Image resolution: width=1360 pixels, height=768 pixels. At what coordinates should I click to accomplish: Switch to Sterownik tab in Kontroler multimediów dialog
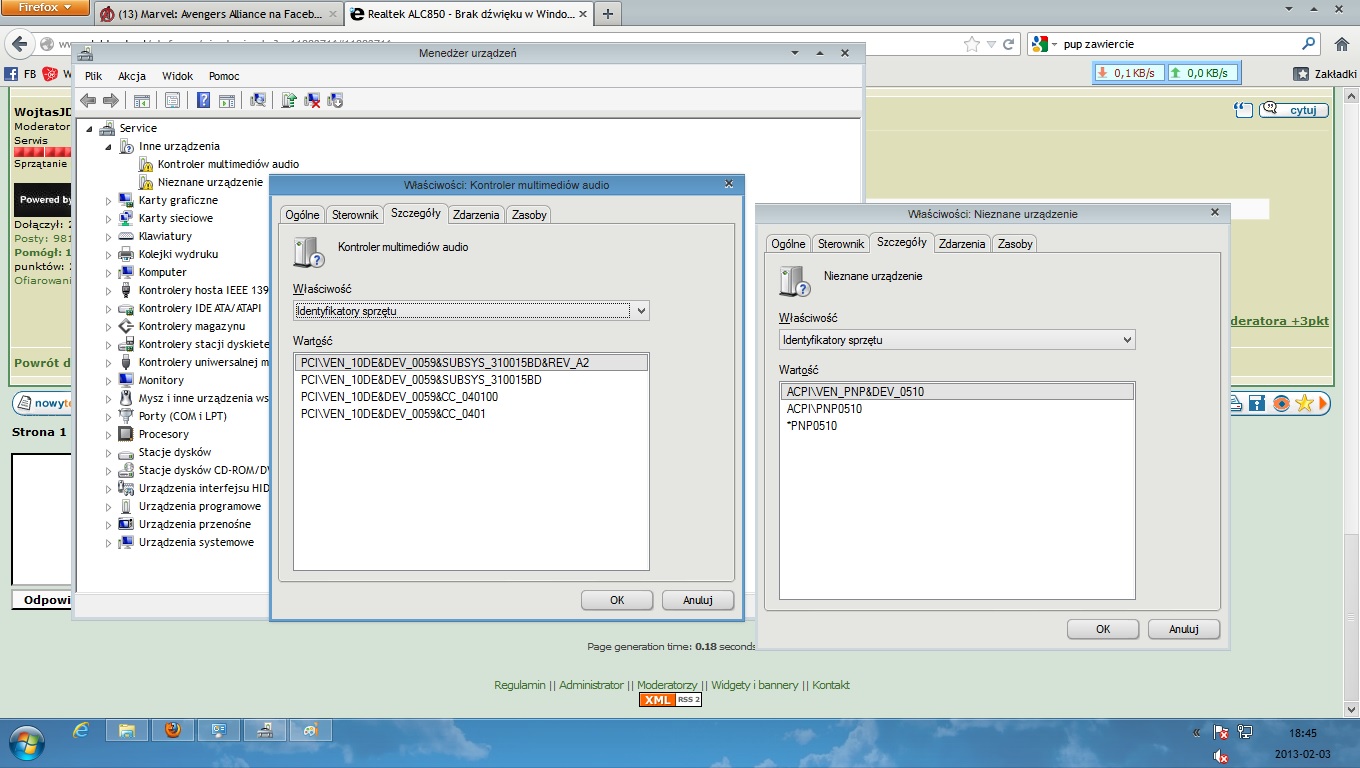(x=355, y=215)
